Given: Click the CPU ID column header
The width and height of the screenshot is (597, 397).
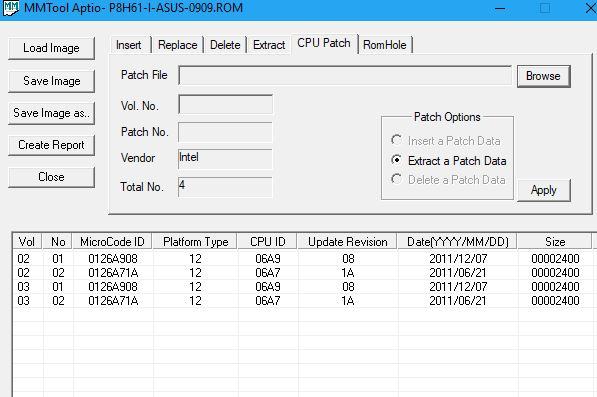Looking at the screenshot, I should pos(268,242).
